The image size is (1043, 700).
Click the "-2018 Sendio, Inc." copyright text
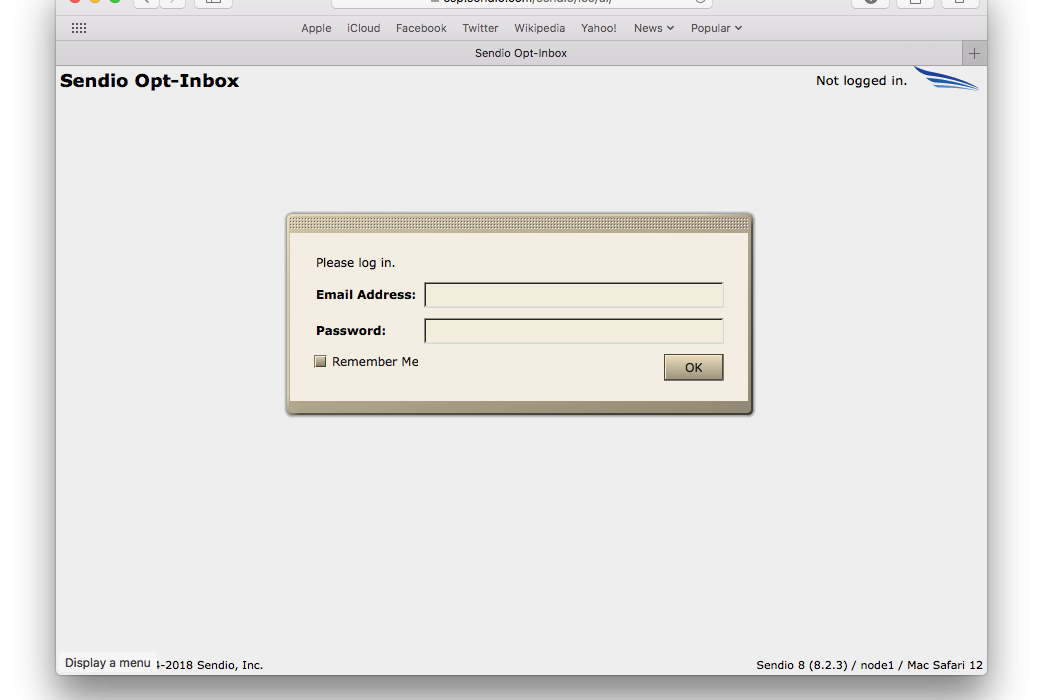pos(210,665)
